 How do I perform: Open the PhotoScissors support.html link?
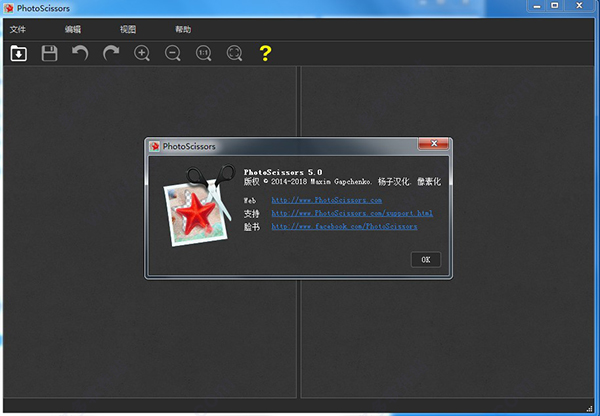click(x=352, y=213)
